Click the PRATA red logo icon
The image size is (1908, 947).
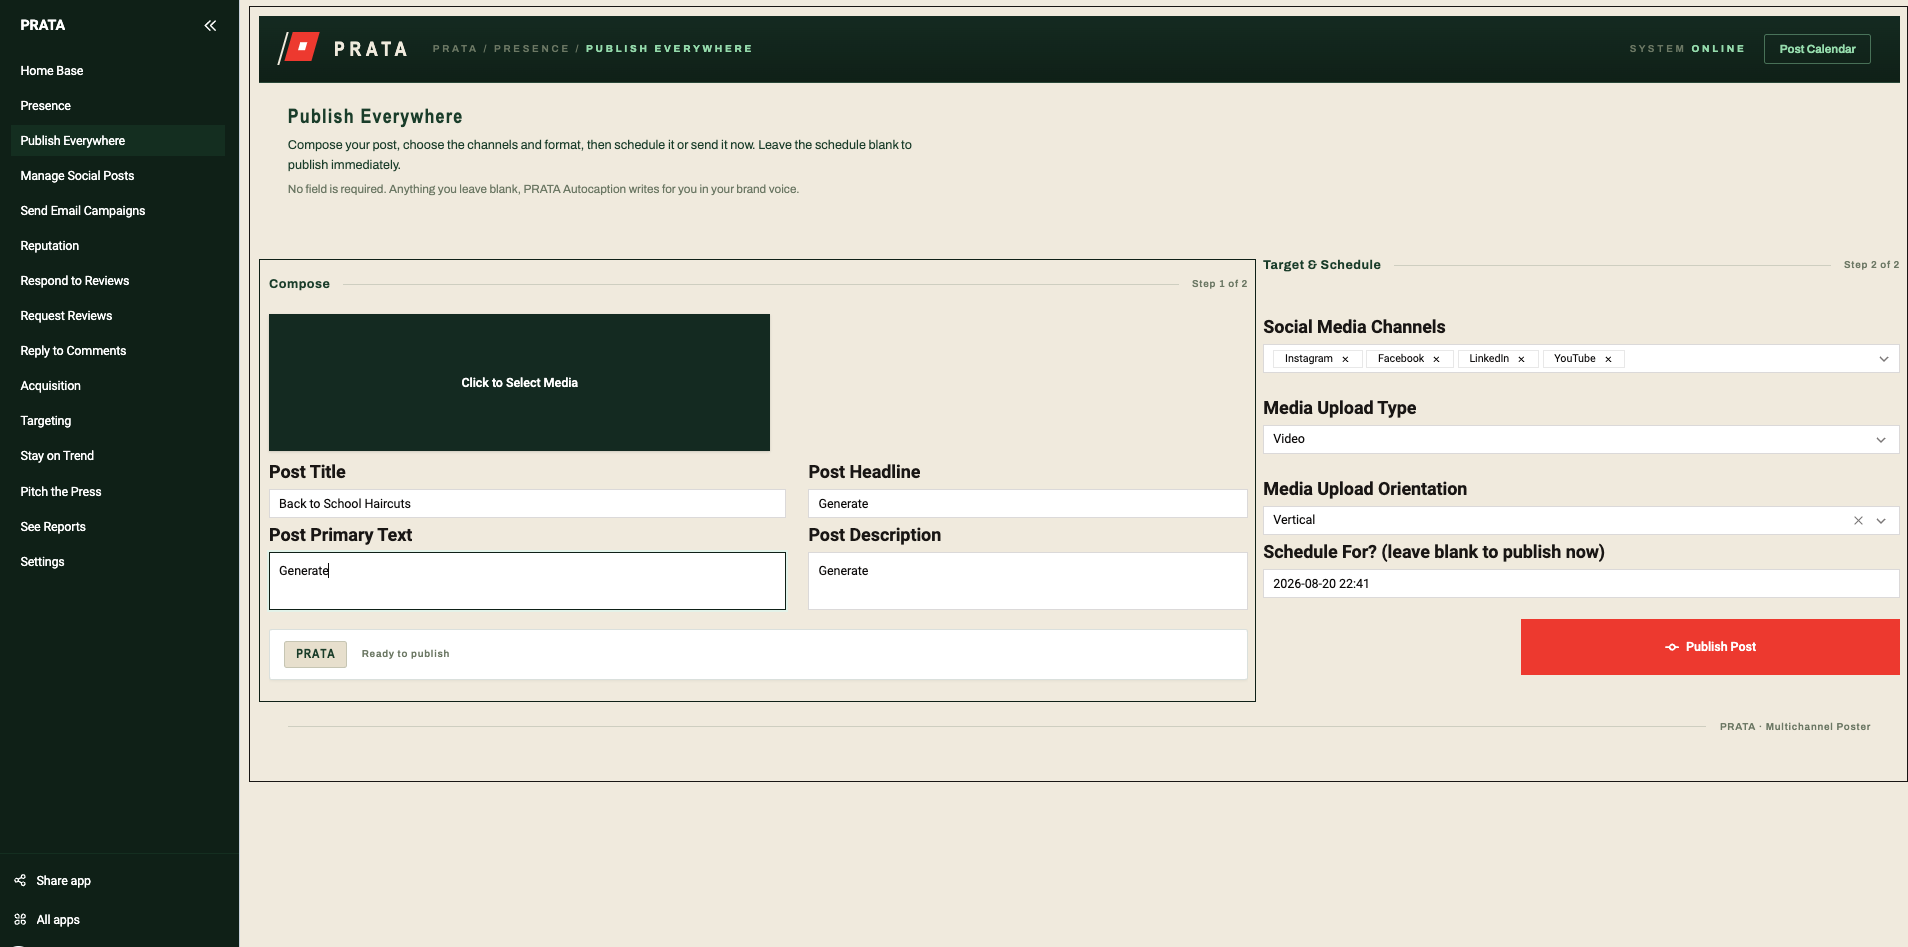point(299,47)
